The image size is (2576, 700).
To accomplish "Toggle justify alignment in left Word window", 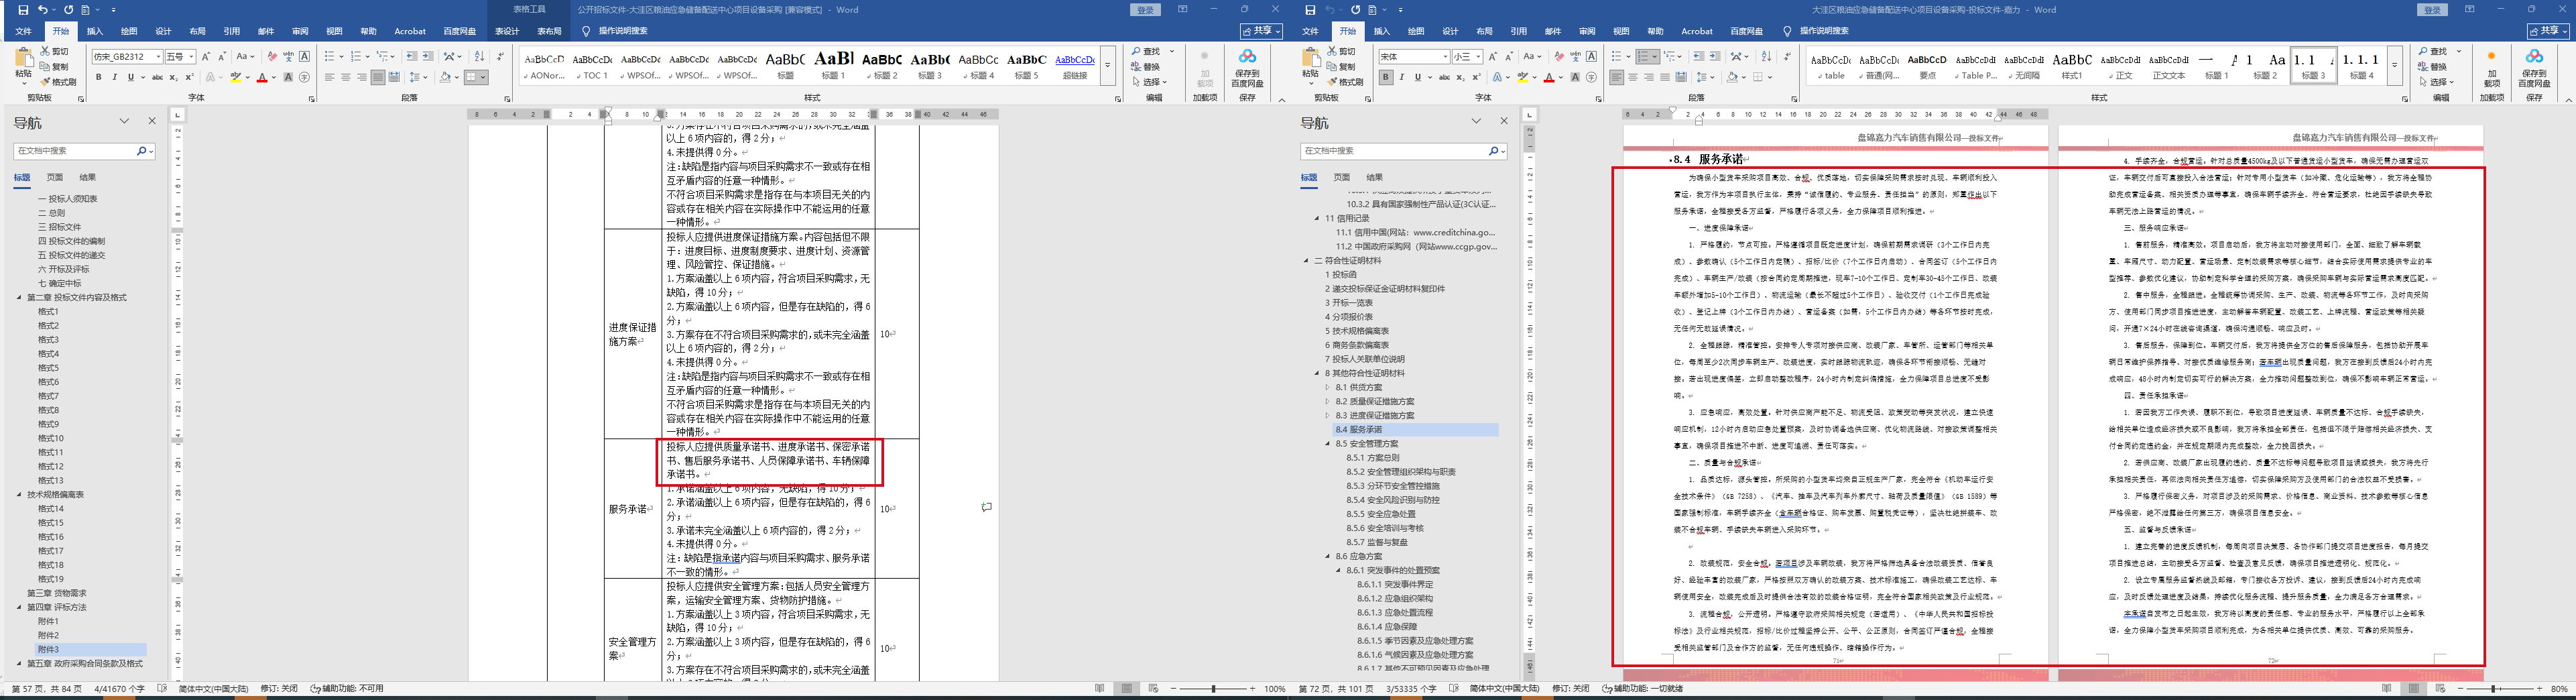I will pos(378,77).
